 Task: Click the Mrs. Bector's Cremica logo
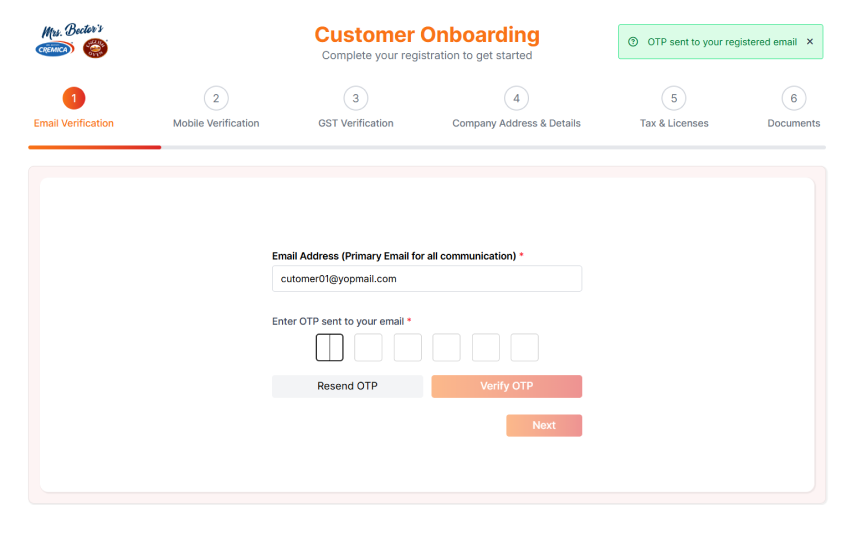coord(57,42)
